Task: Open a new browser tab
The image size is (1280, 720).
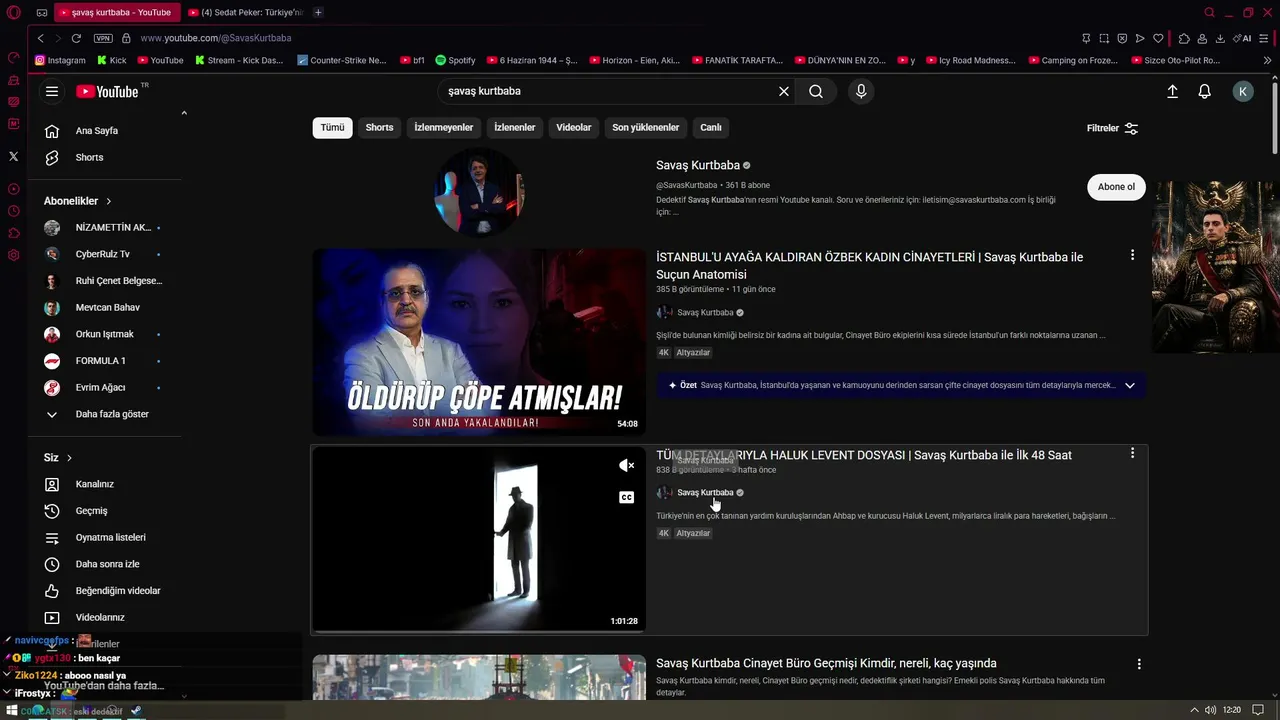Action: coord(318,12)
